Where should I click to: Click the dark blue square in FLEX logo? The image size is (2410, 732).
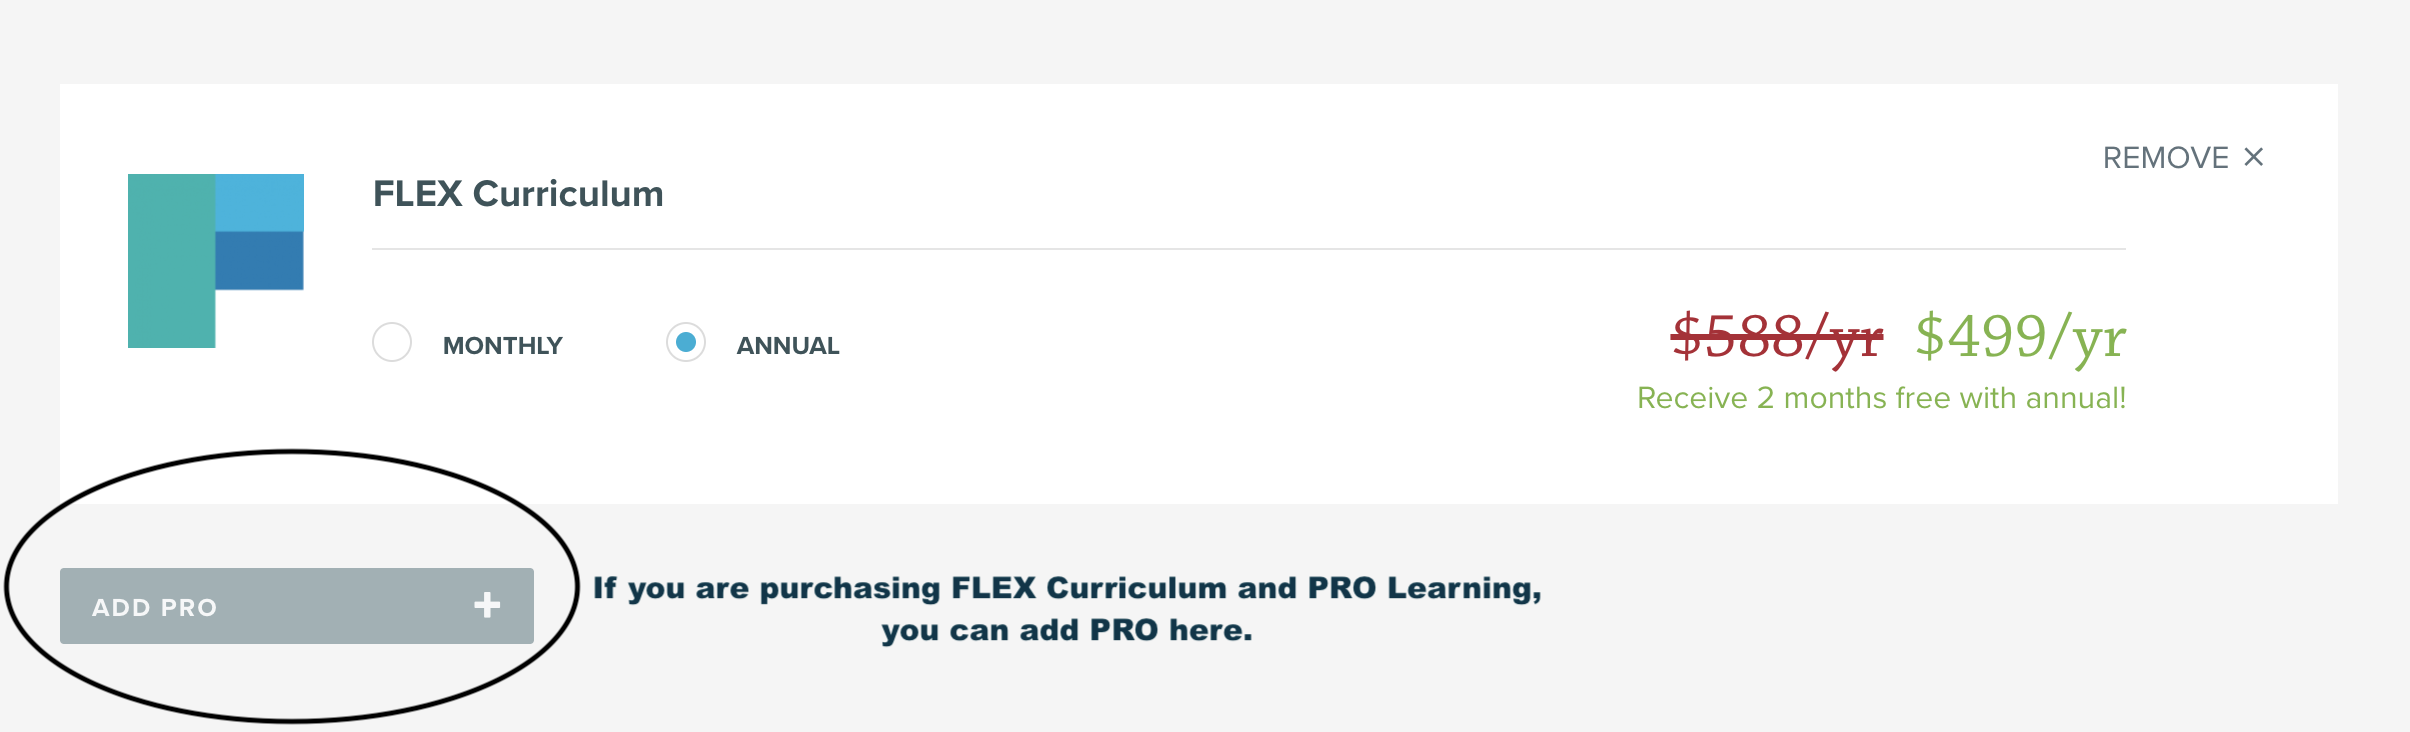coord(259,261)
